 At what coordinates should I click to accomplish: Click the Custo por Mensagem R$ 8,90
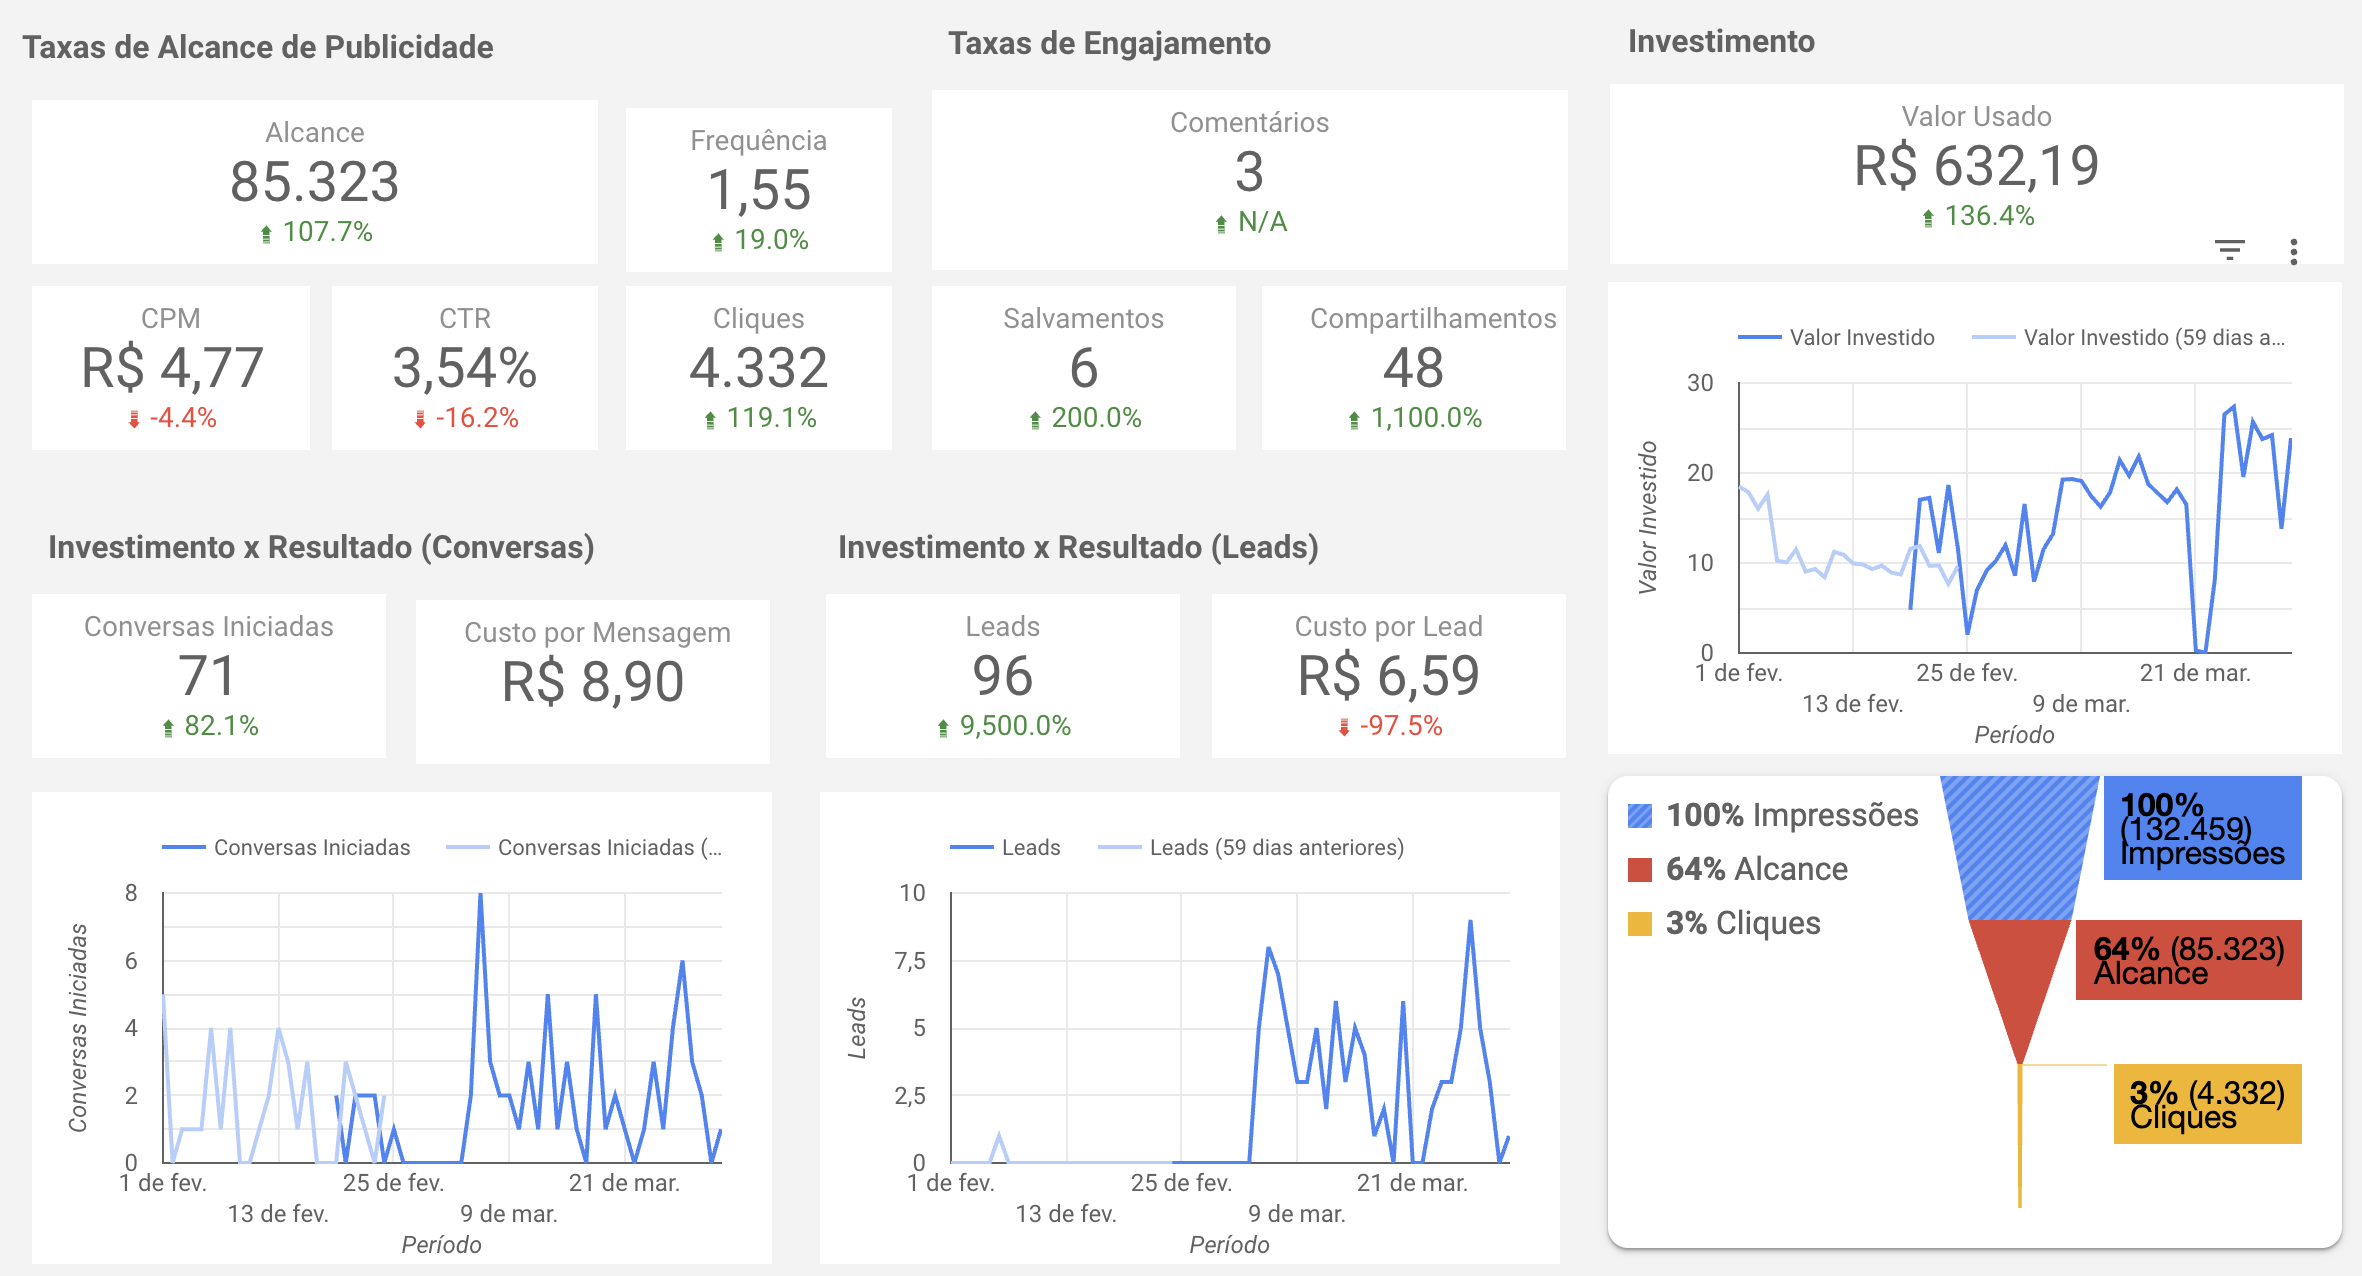coord(593,682)
